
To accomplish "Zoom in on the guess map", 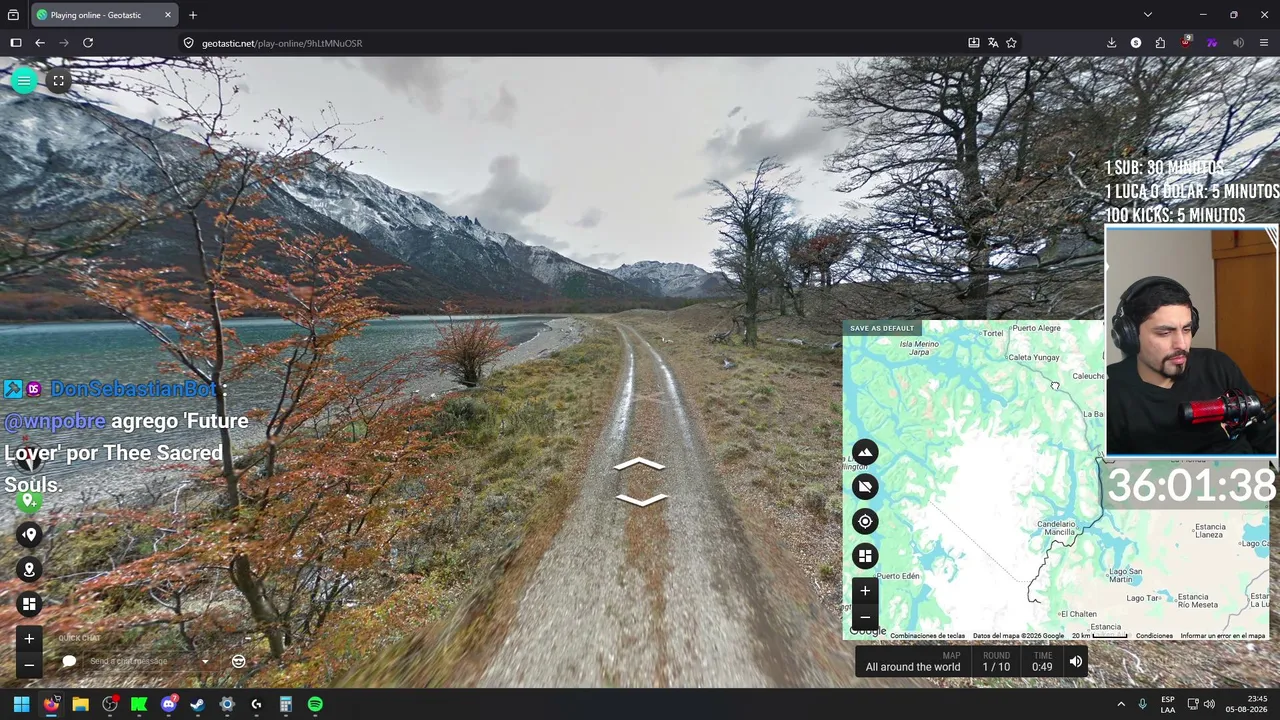I will 865,591.
